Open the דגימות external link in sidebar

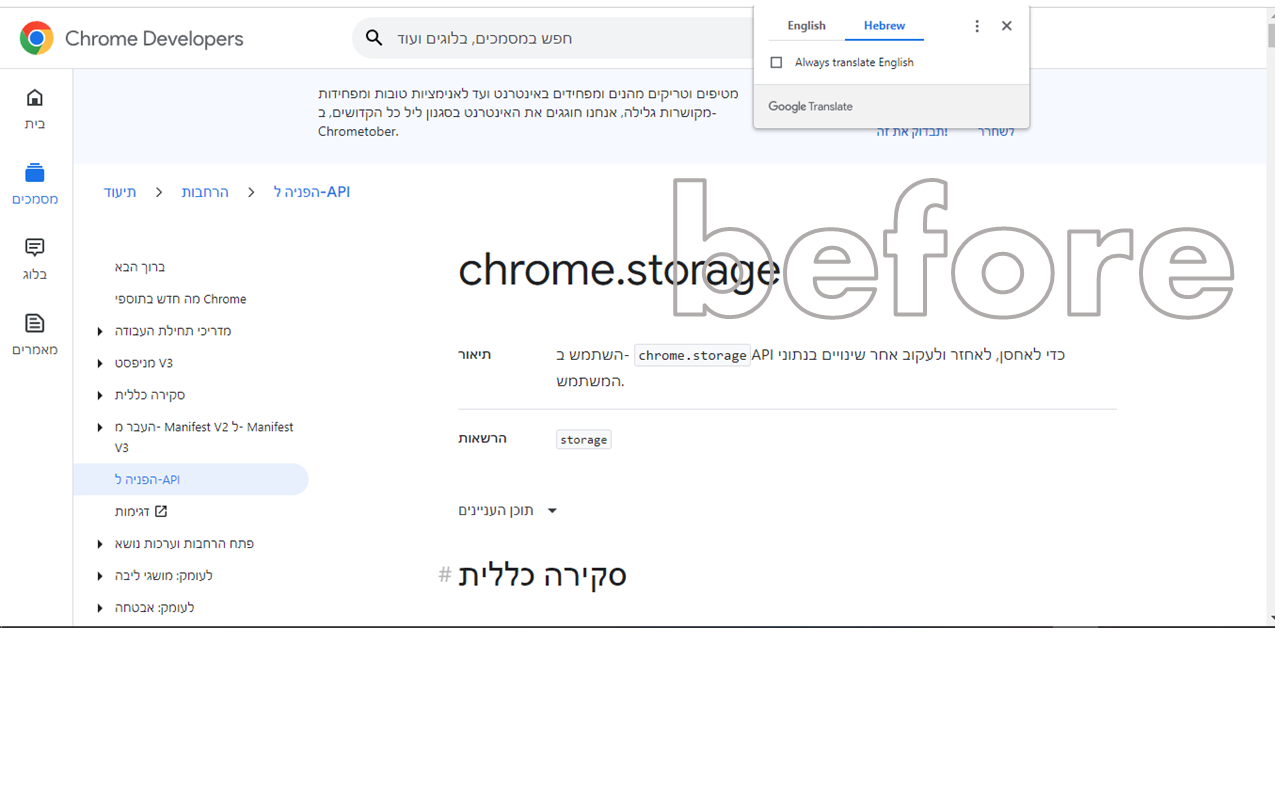(x=141, y=511)
